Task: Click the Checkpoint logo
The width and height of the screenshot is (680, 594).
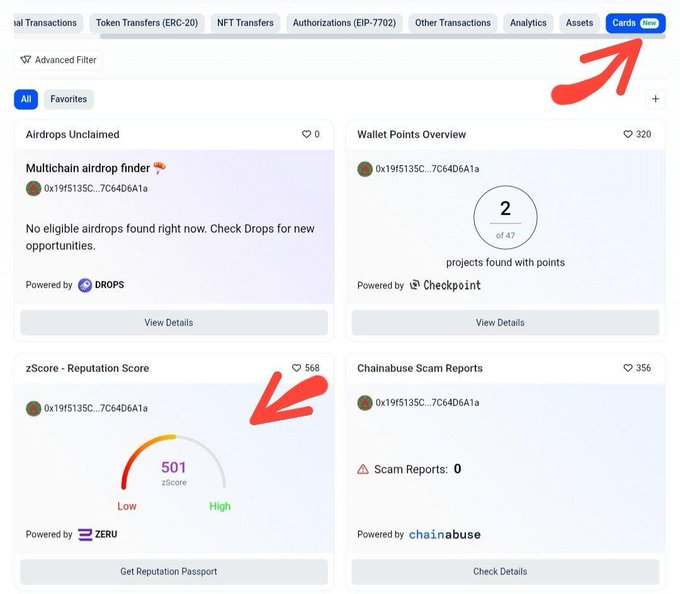Action: tap(445, 285)
